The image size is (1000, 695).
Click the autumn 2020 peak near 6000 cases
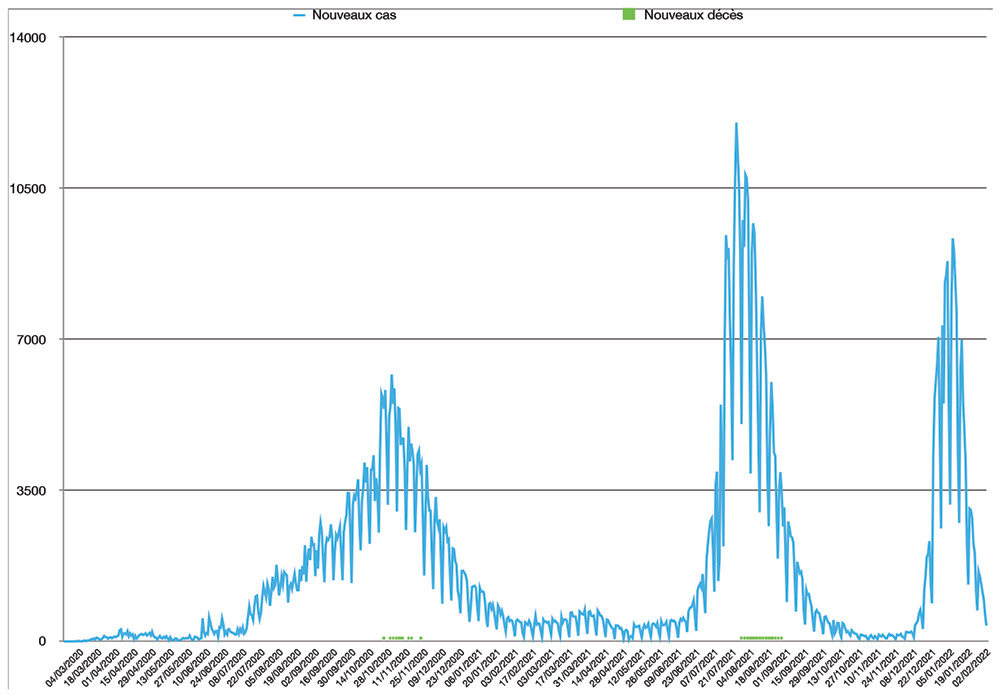(x=391, y=376)
